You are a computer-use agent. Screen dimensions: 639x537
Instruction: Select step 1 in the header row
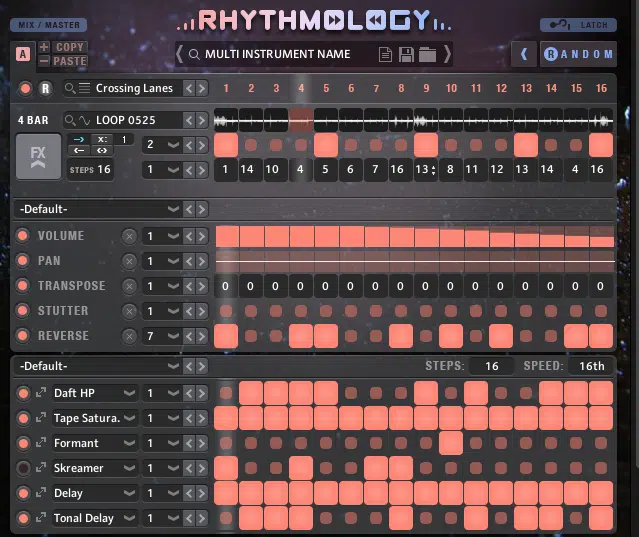click(x=226, y=88)
